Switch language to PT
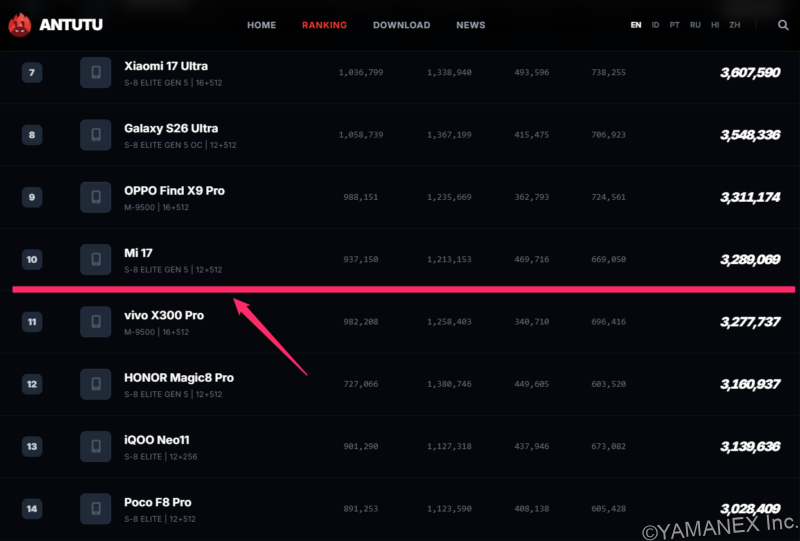Image resolution: width=800 pixels, height=541 pixels. 674,25
